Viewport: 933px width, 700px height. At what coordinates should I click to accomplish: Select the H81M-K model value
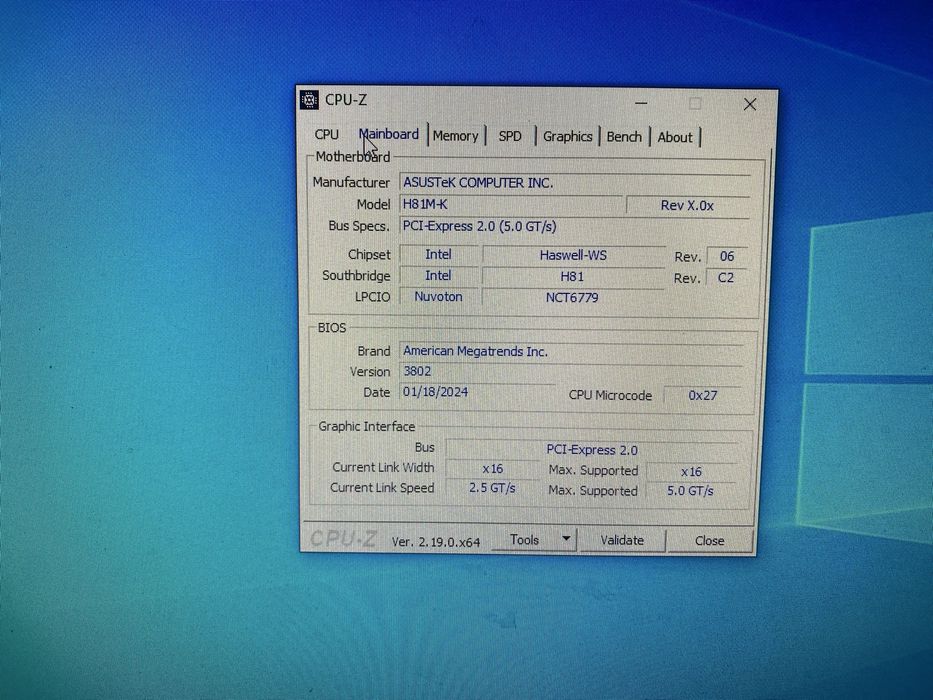[x=511, y=205]
